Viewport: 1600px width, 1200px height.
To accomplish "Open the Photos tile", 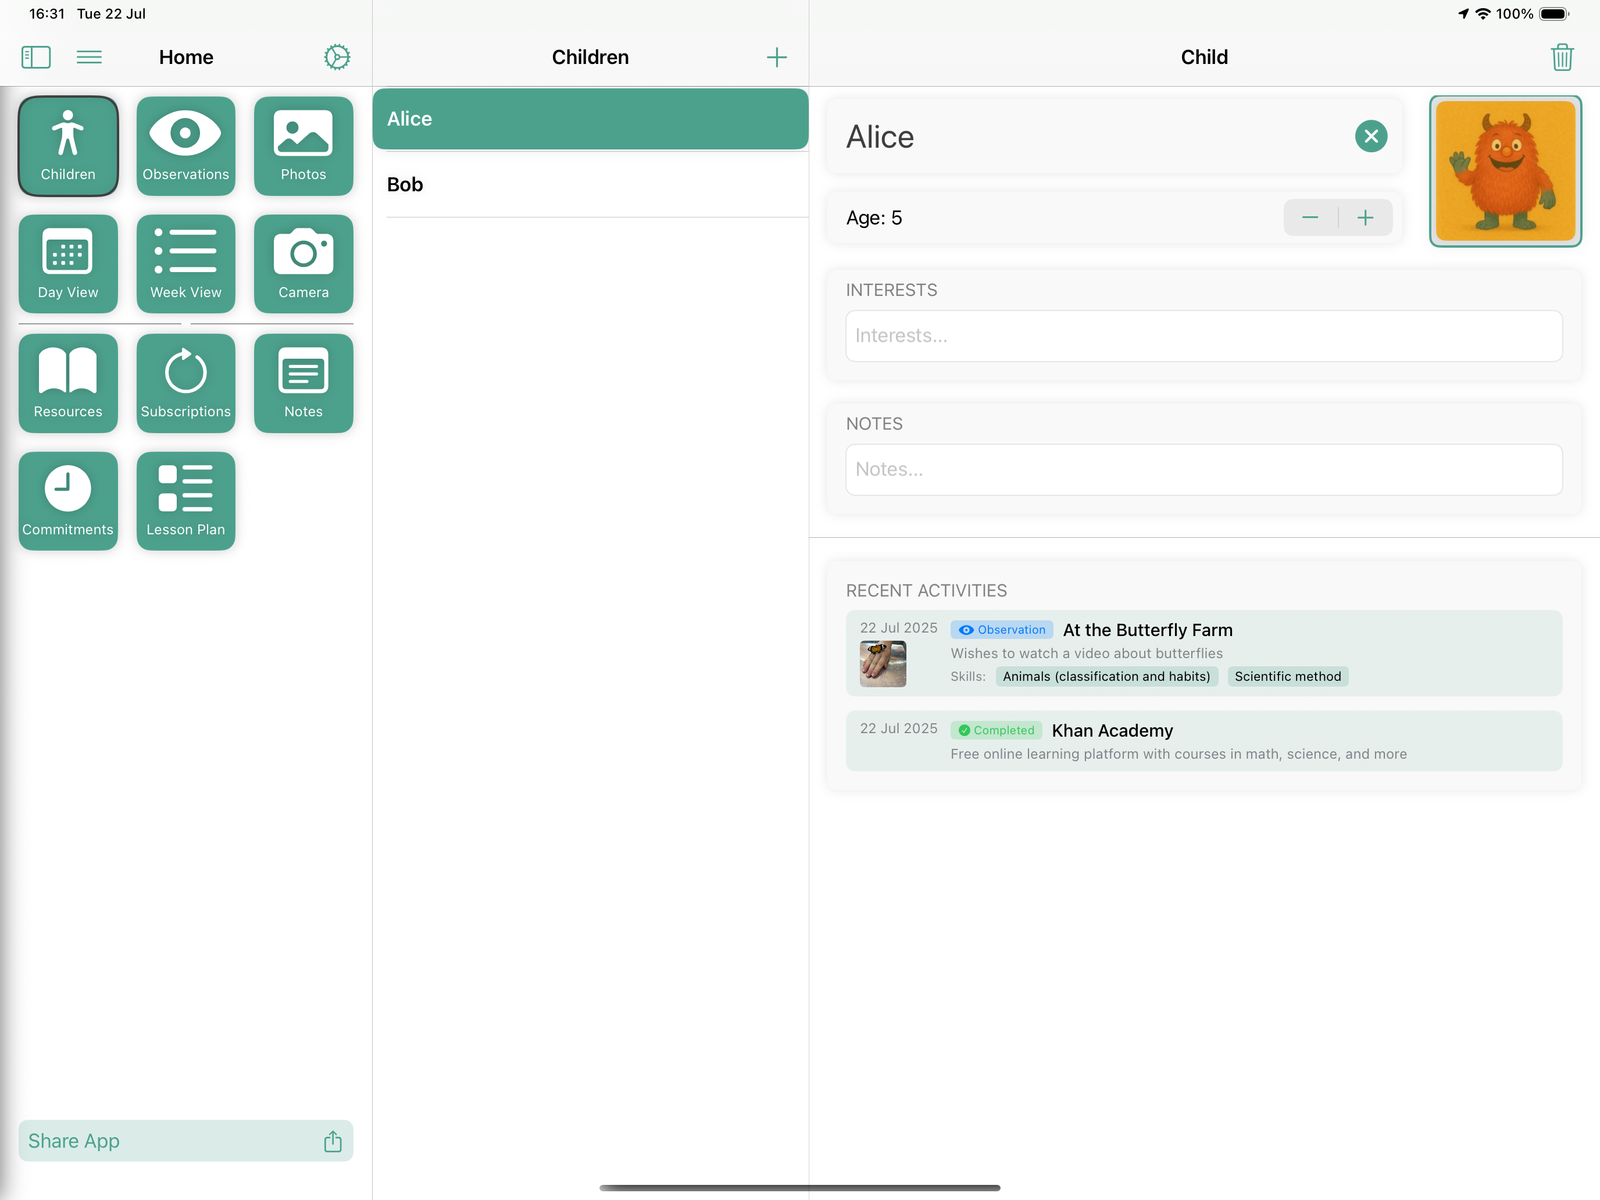I will tap(303, 146).
